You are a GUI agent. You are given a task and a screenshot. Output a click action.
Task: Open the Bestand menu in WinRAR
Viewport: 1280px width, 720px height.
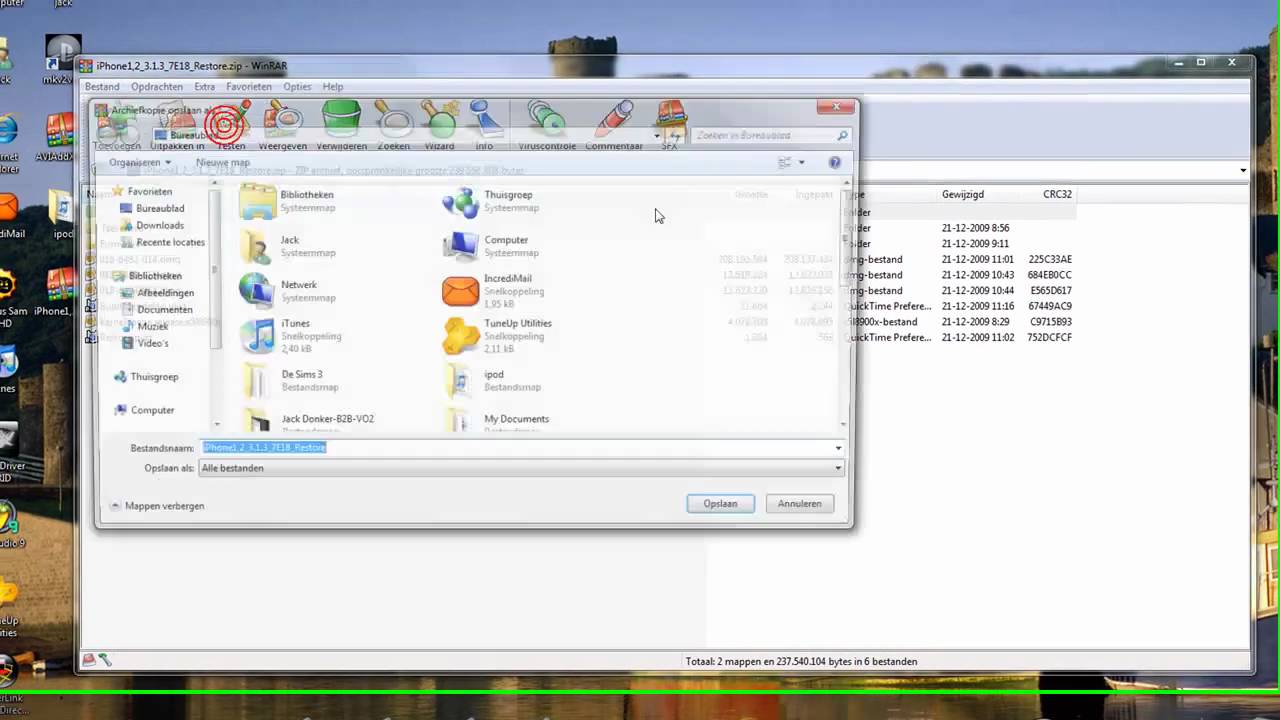[102, 87]
